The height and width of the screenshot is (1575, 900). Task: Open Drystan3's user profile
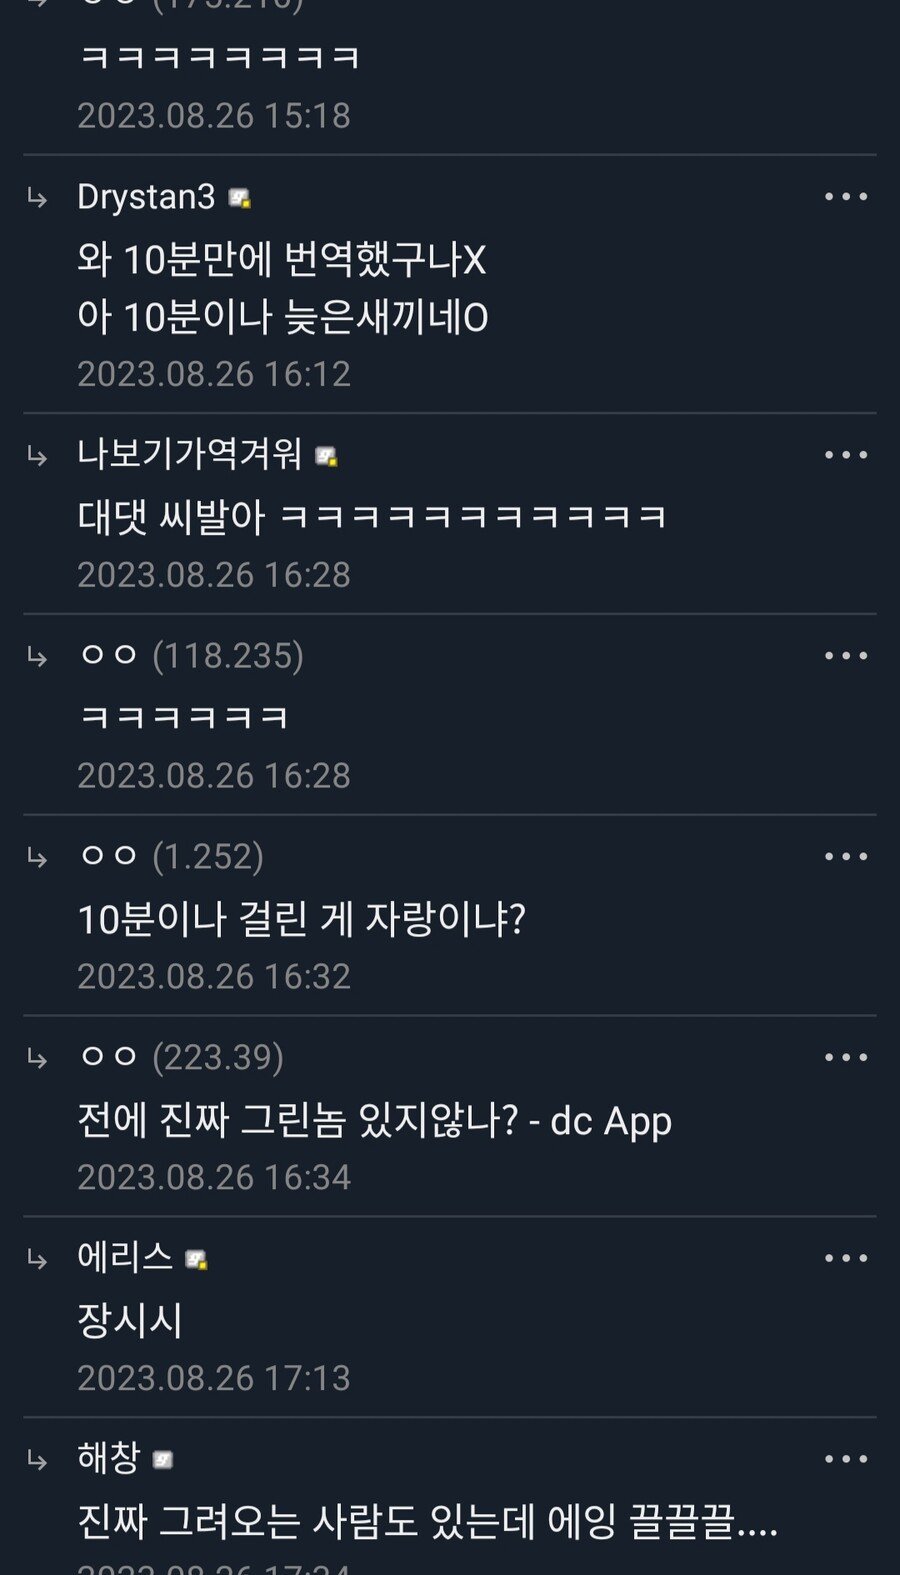click(146, 197)
